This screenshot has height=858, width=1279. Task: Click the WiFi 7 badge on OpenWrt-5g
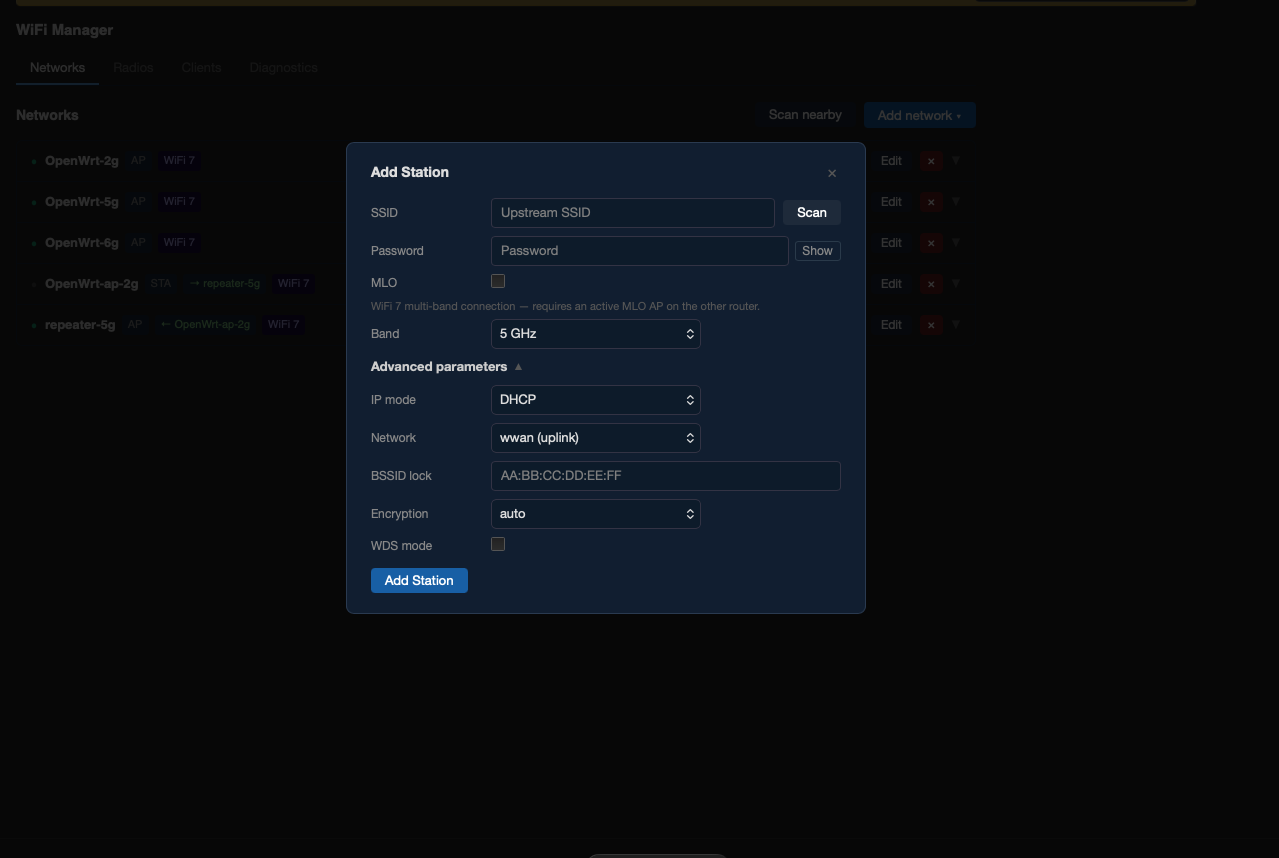click(x=179, y=201)
